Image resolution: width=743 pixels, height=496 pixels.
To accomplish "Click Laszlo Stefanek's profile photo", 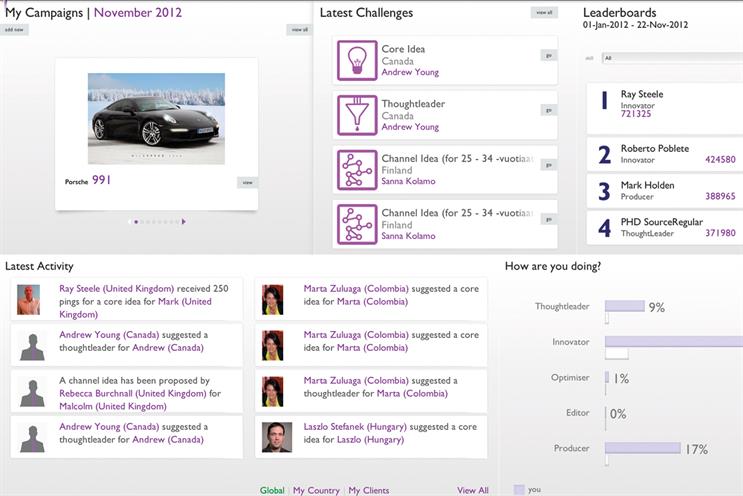I will tap(277, 437).
